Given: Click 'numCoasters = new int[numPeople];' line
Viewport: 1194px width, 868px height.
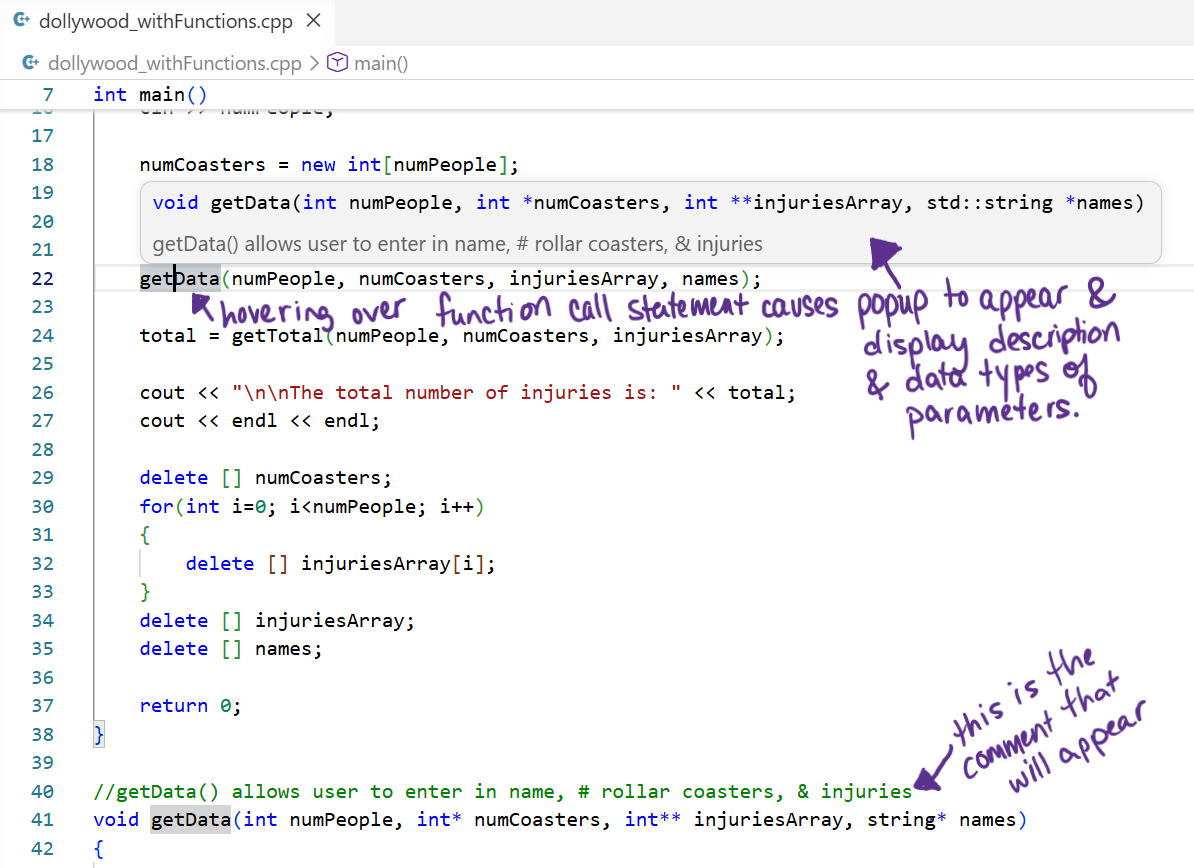Looking at the screenshot, I should click(329, 164).
